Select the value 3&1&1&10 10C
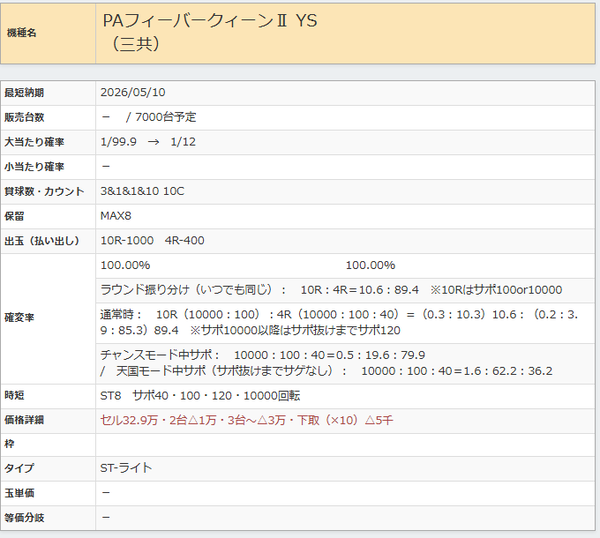 [x=142, y=191]
